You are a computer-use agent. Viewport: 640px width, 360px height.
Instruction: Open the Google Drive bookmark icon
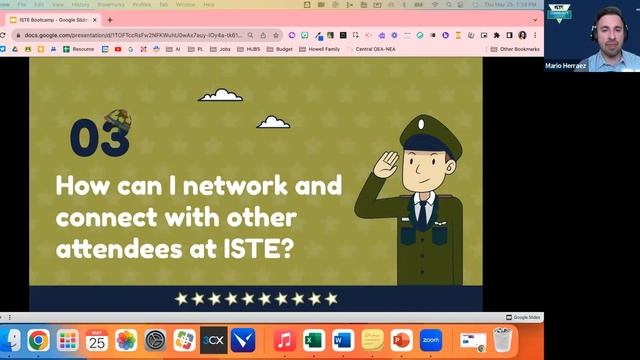tap(15, 49)
